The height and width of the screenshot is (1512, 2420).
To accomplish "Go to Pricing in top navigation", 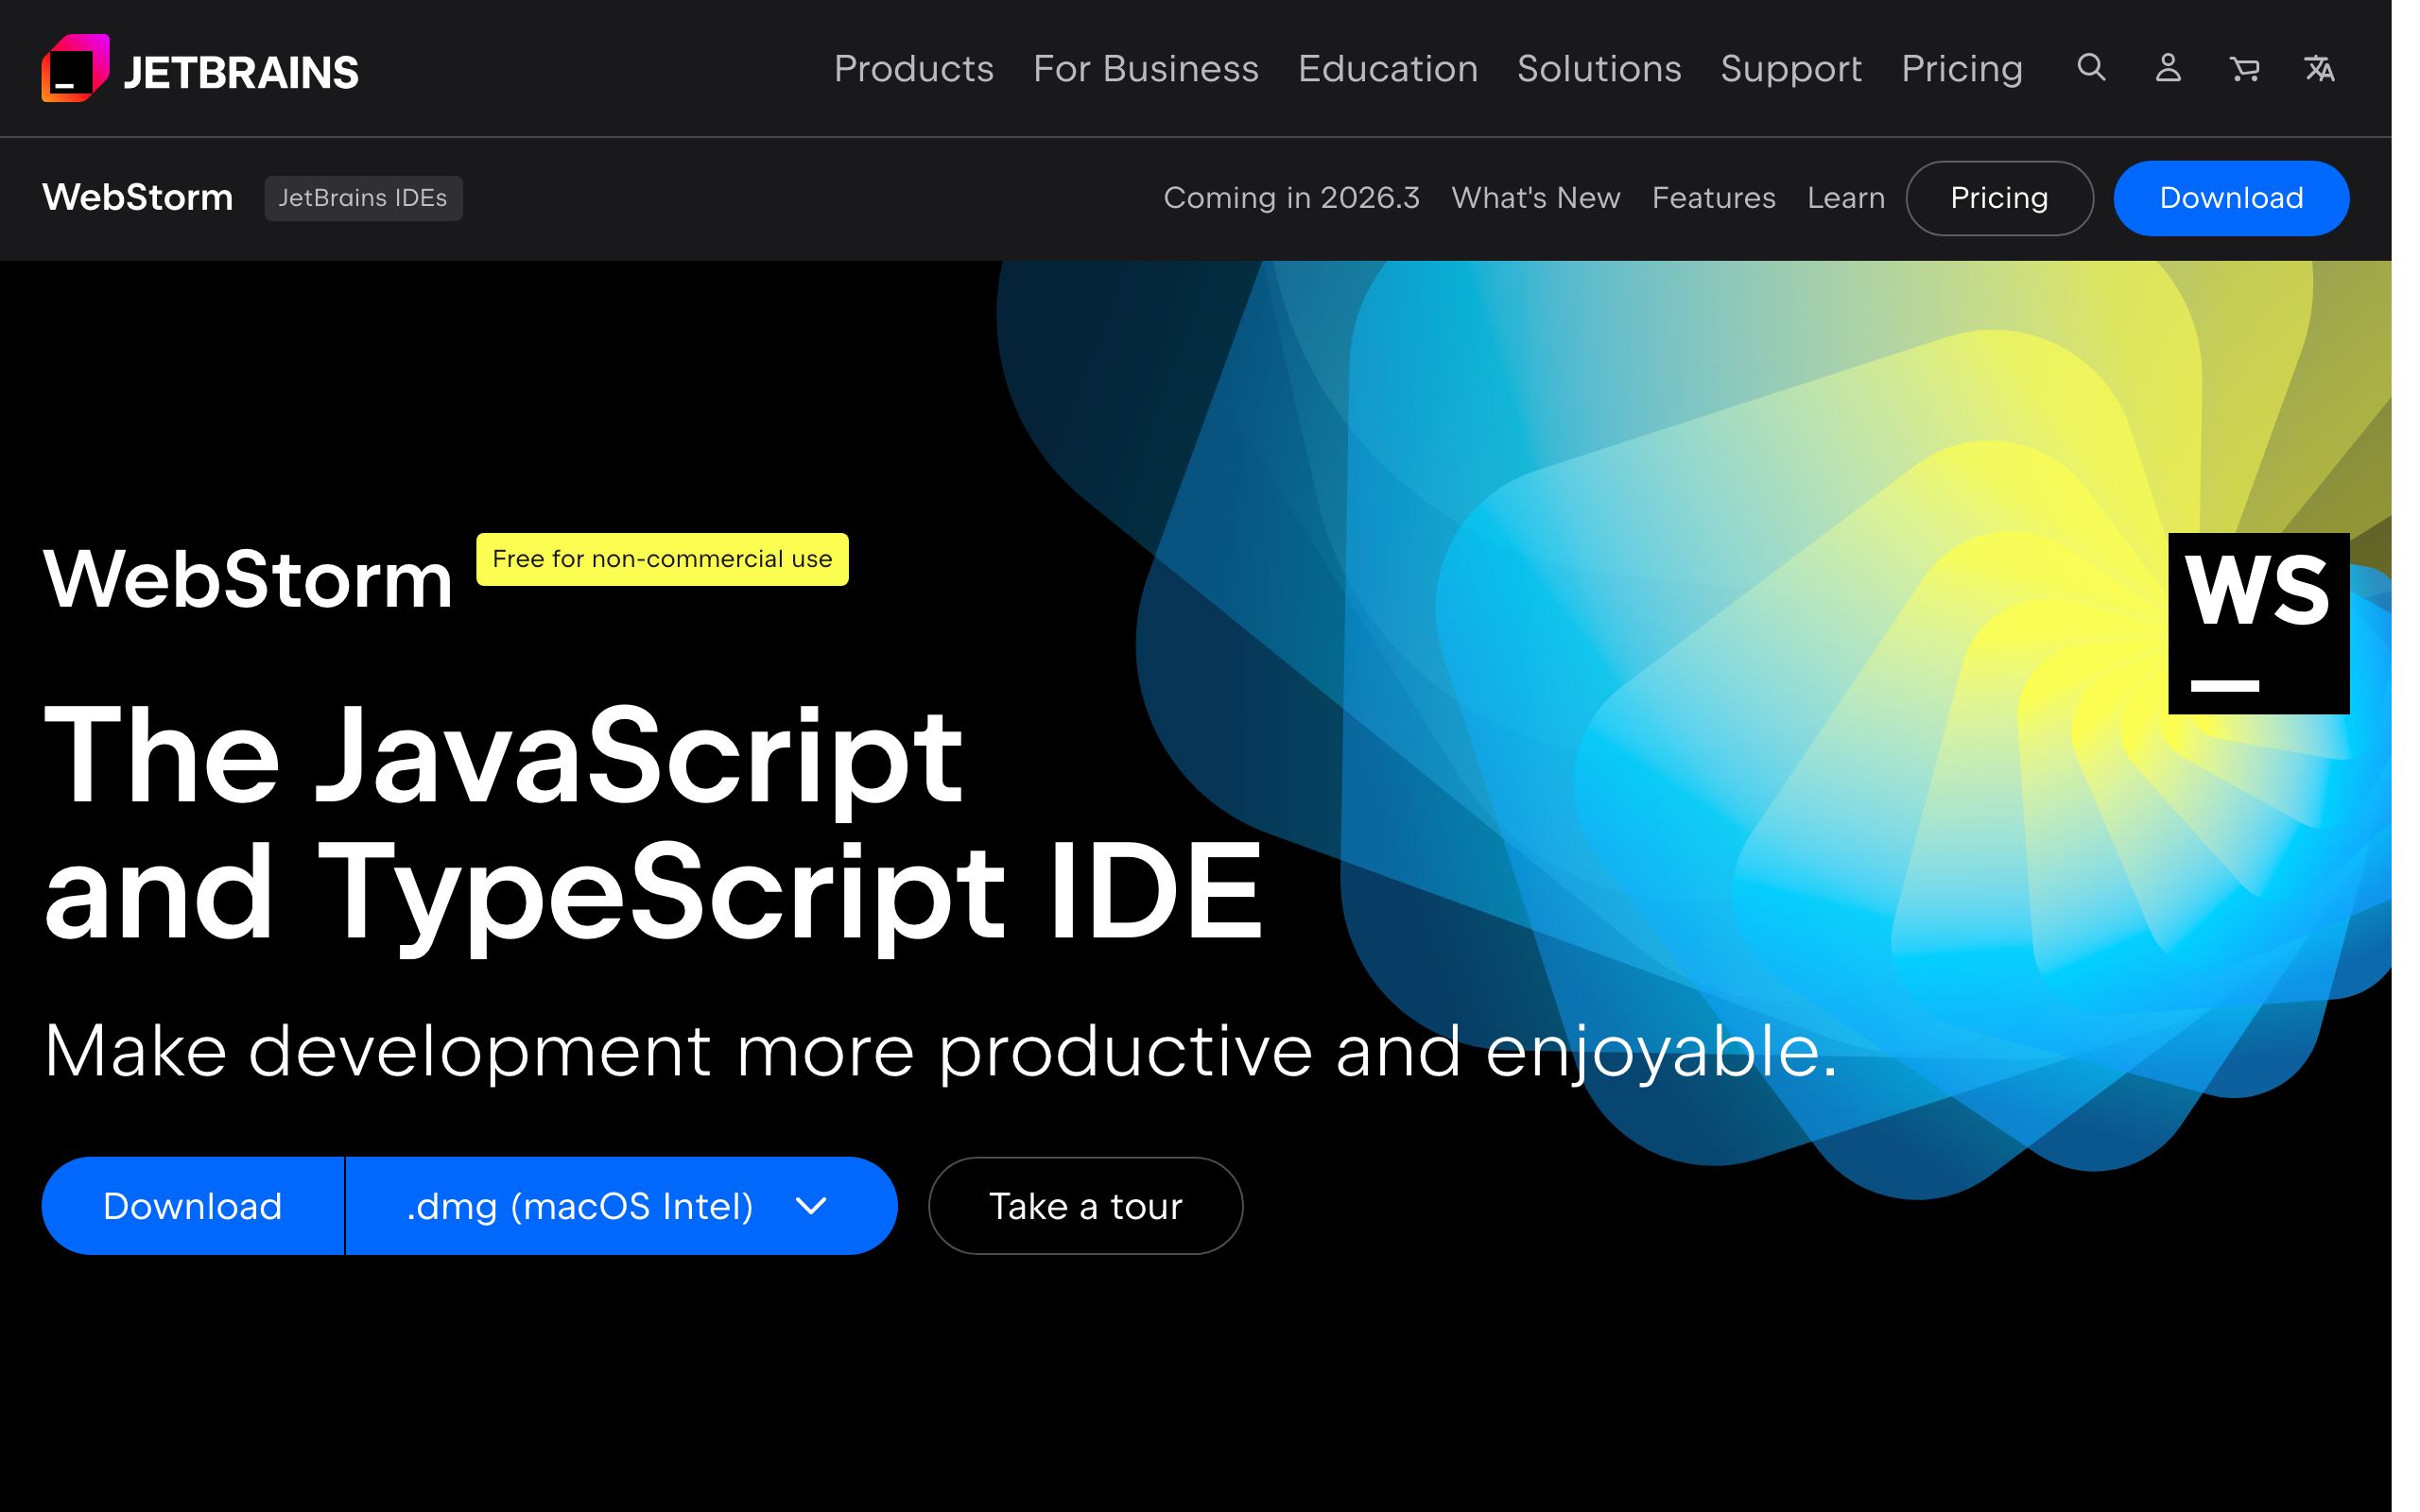I will (1962, 69).
